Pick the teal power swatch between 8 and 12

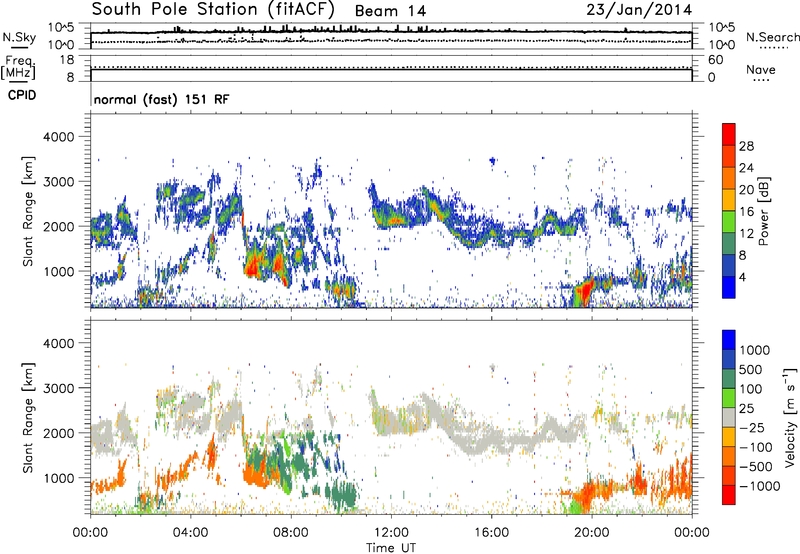pos(729,244)
